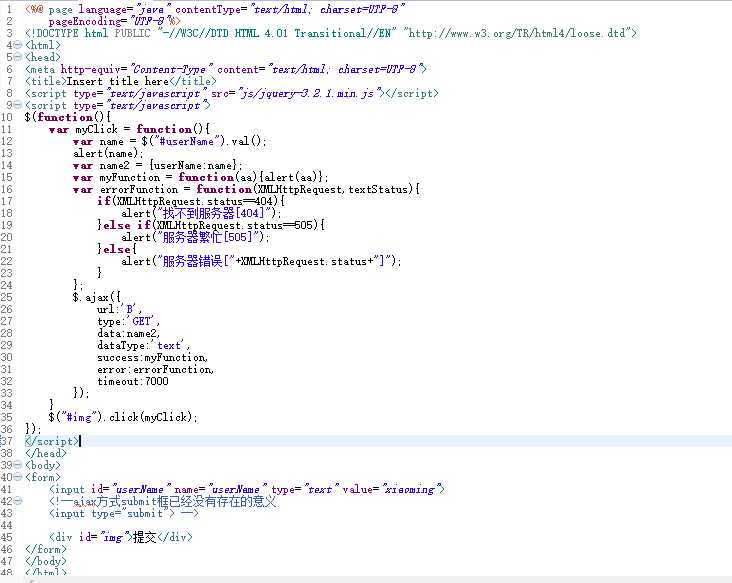Click the input userName tag on line 41
Viewport: 732px width, 583px height.
point(246,490)
